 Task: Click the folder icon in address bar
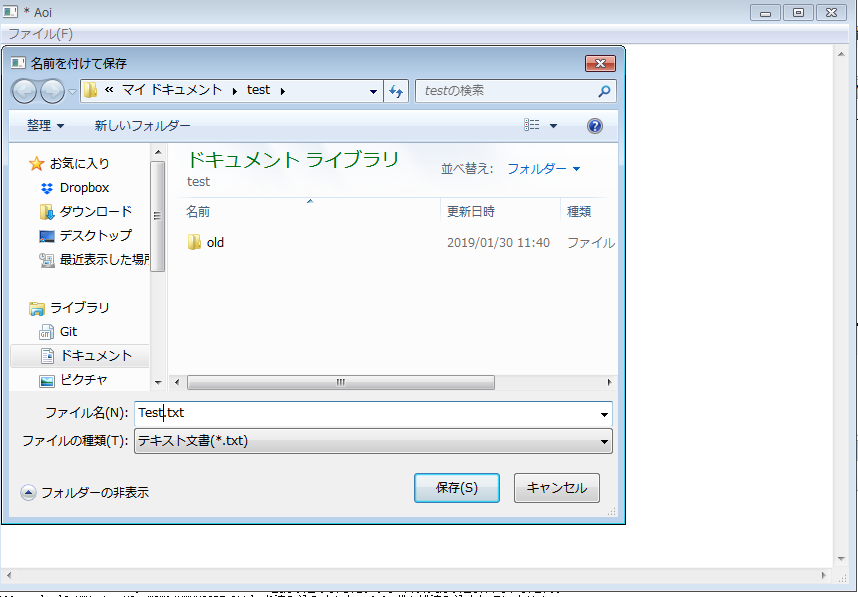pos(90,90)
